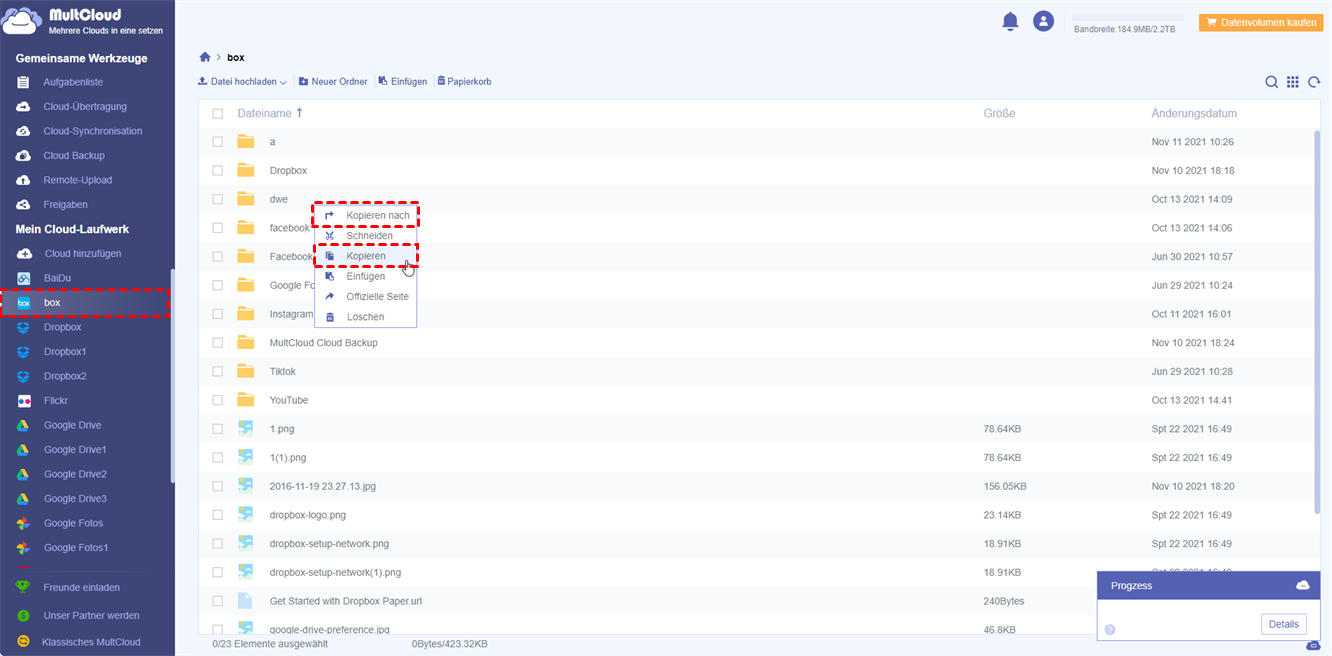Choose Einfügen in context menu
This screenshot has width=1332, height=656.
365,276
